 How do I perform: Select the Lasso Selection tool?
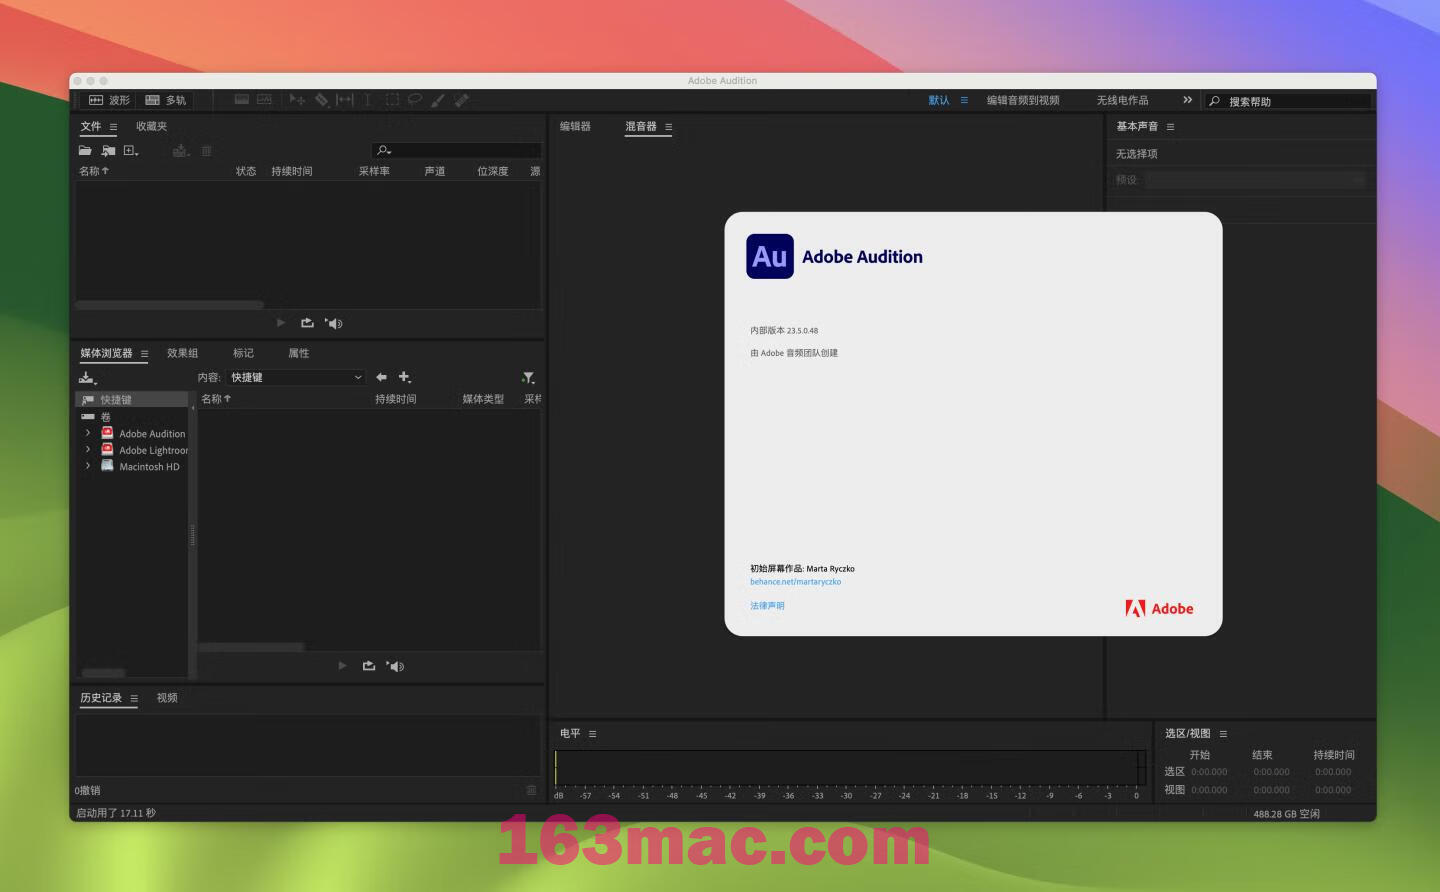[x=415, y=100]
